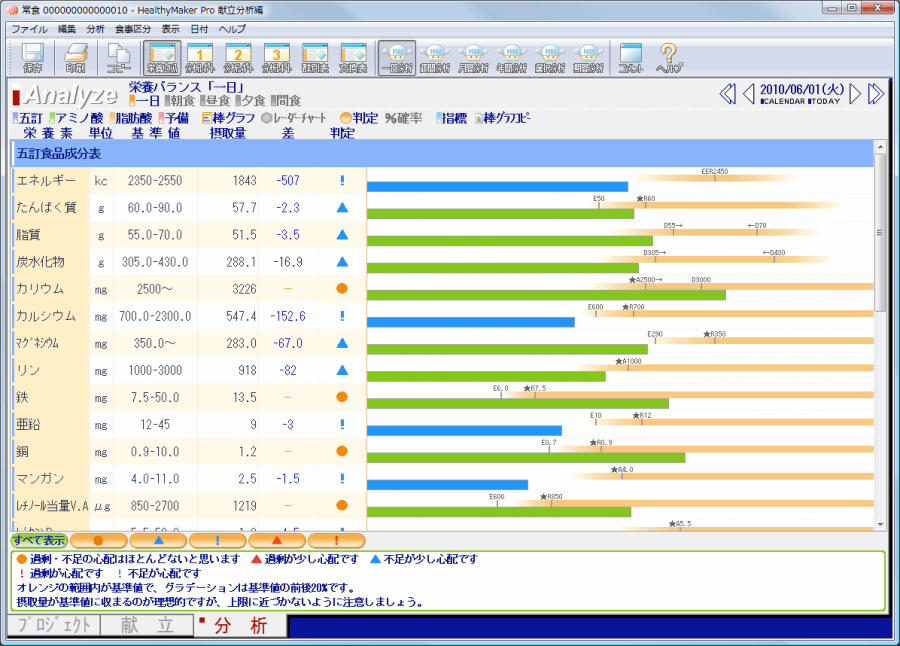The image size is (900, 646).
Task: Open the 表示 menu
Action: pos(170,29)
